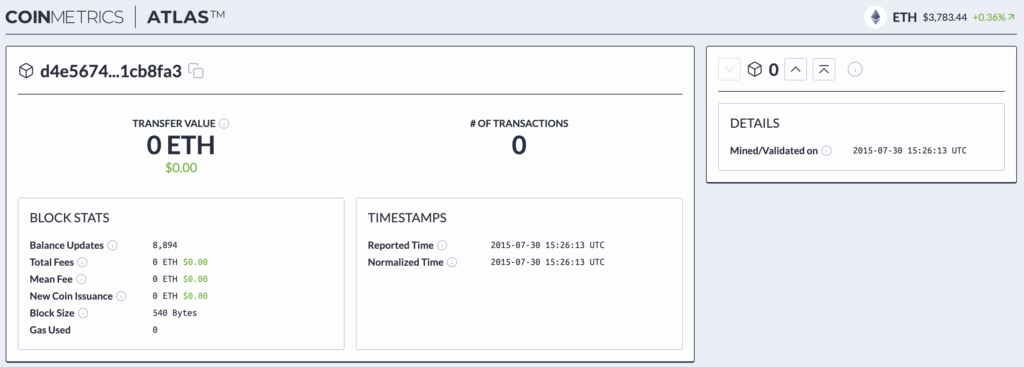
Task: Go to previous block with down chevron
Action: click(729, 69)
